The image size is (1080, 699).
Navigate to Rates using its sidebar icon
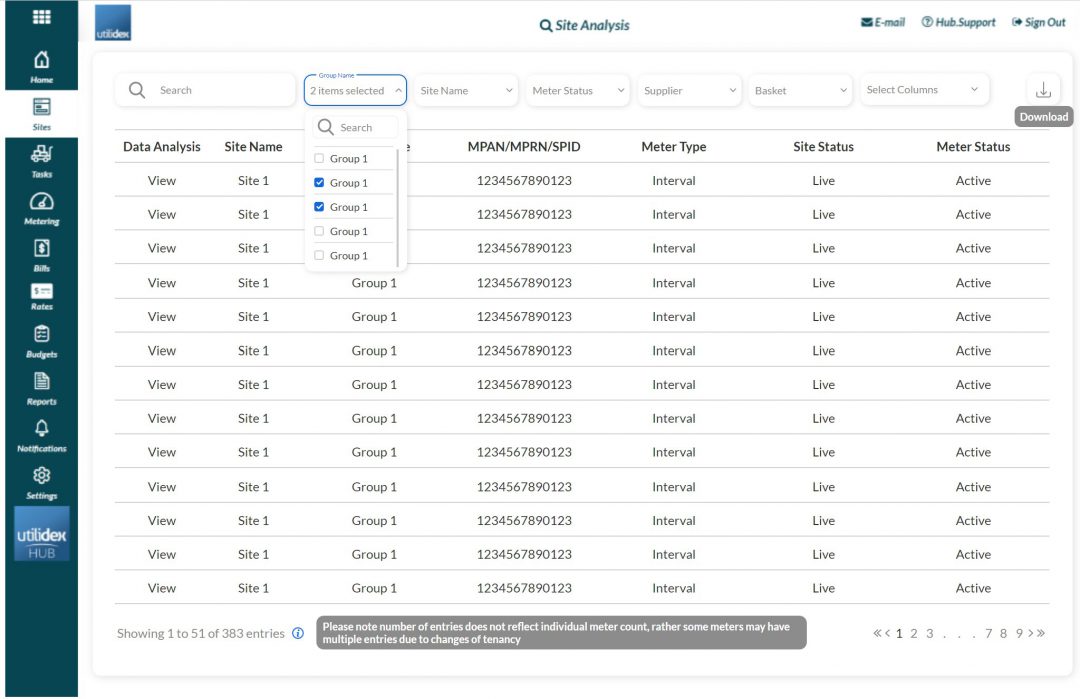[41, 298]
